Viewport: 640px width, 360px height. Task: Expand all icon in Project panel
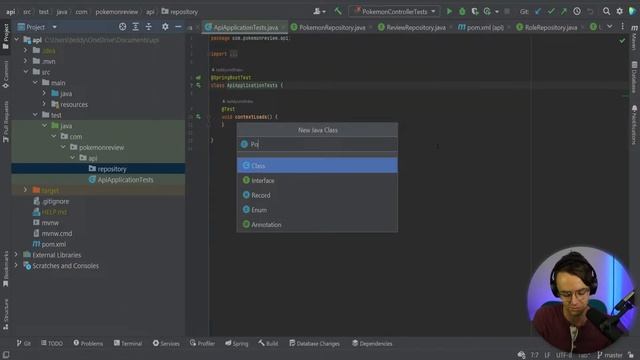click(x=136, y=27)
